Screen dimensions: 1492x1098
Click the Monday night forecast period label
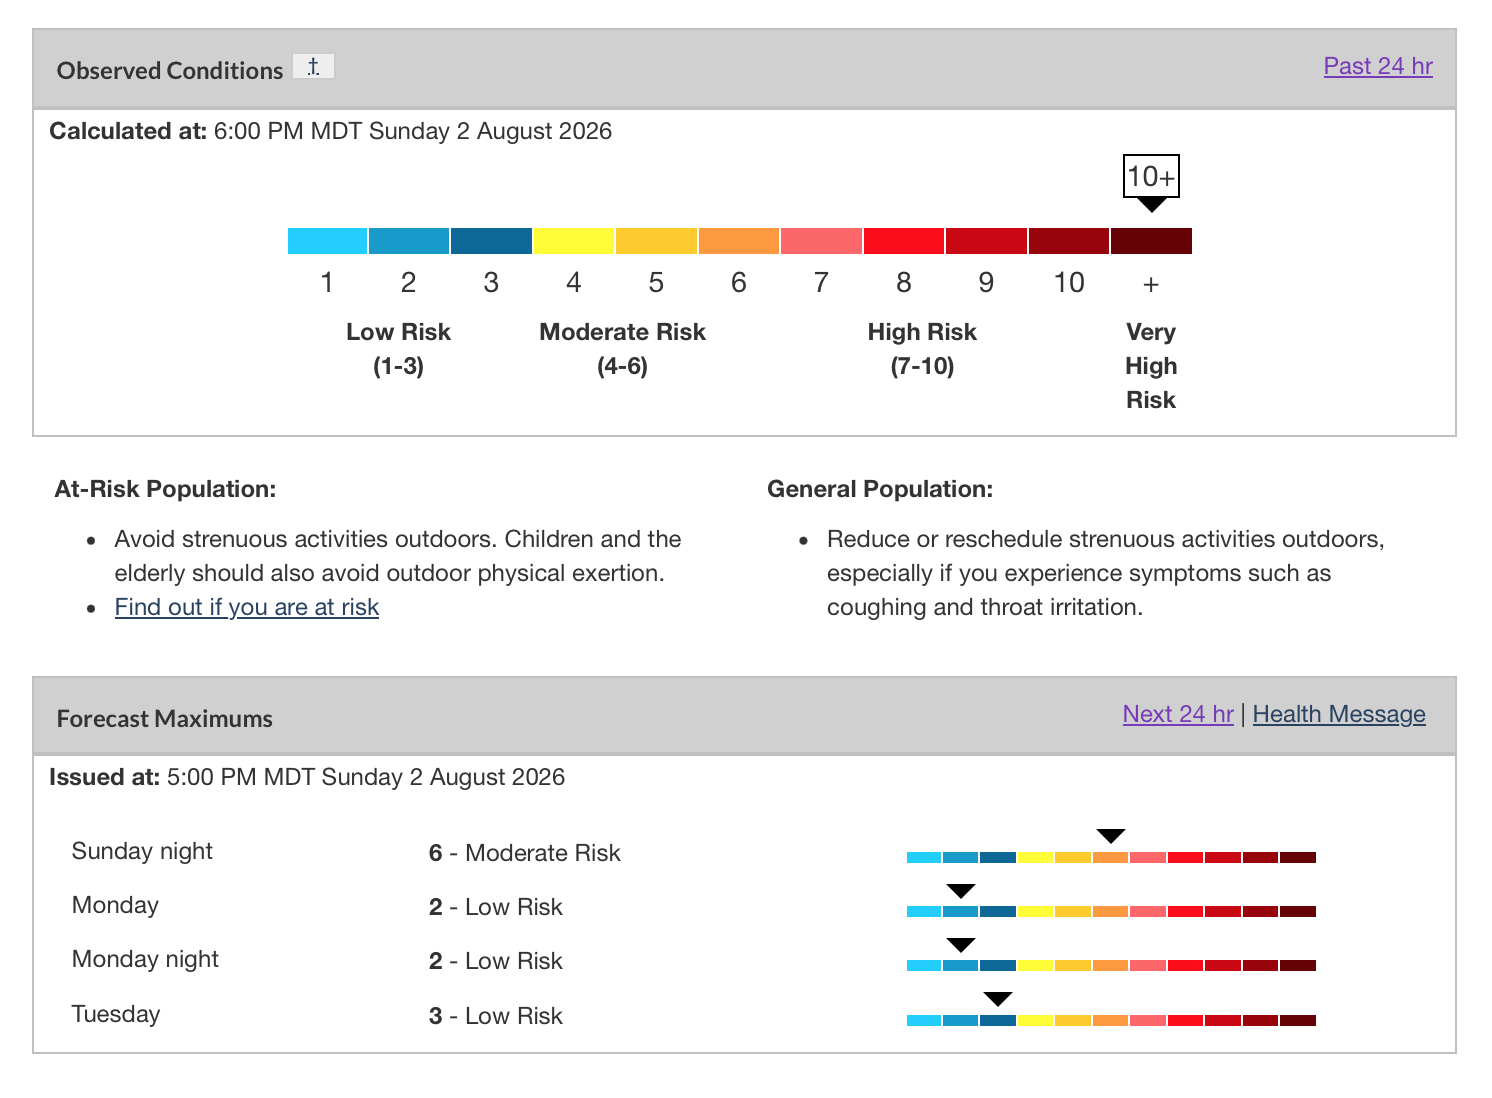[x=145, y=959]
